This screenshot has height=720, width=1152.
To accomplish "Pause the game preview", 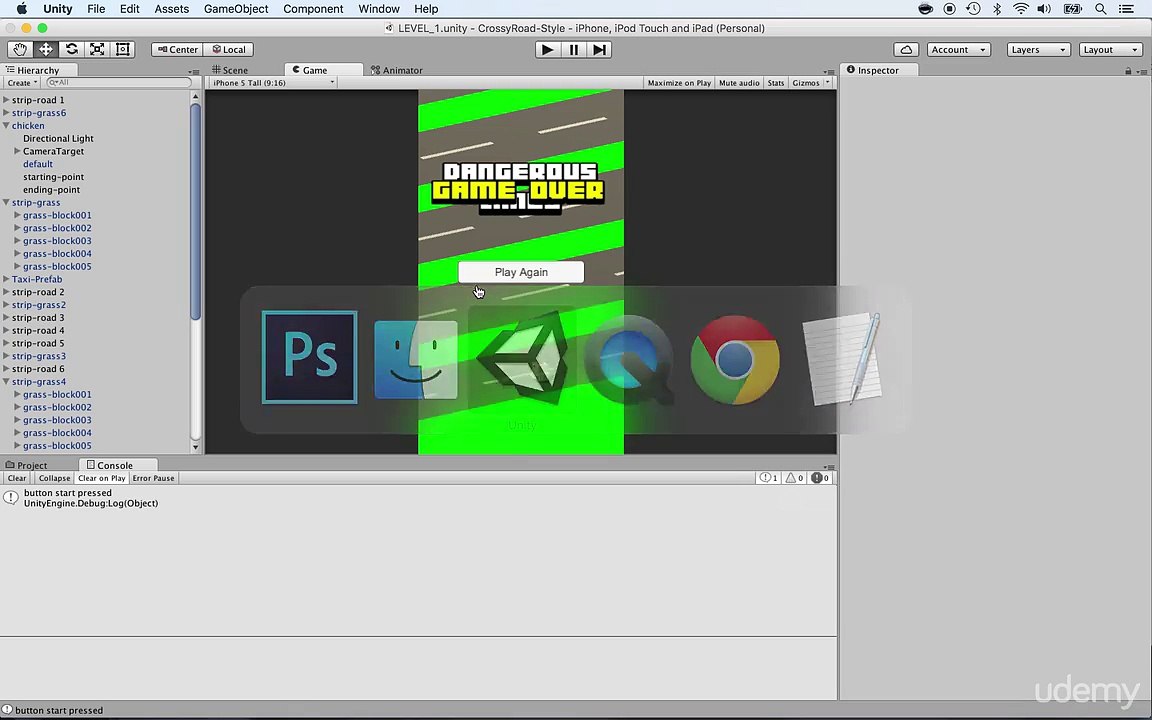I will click(x=574, y=49).
